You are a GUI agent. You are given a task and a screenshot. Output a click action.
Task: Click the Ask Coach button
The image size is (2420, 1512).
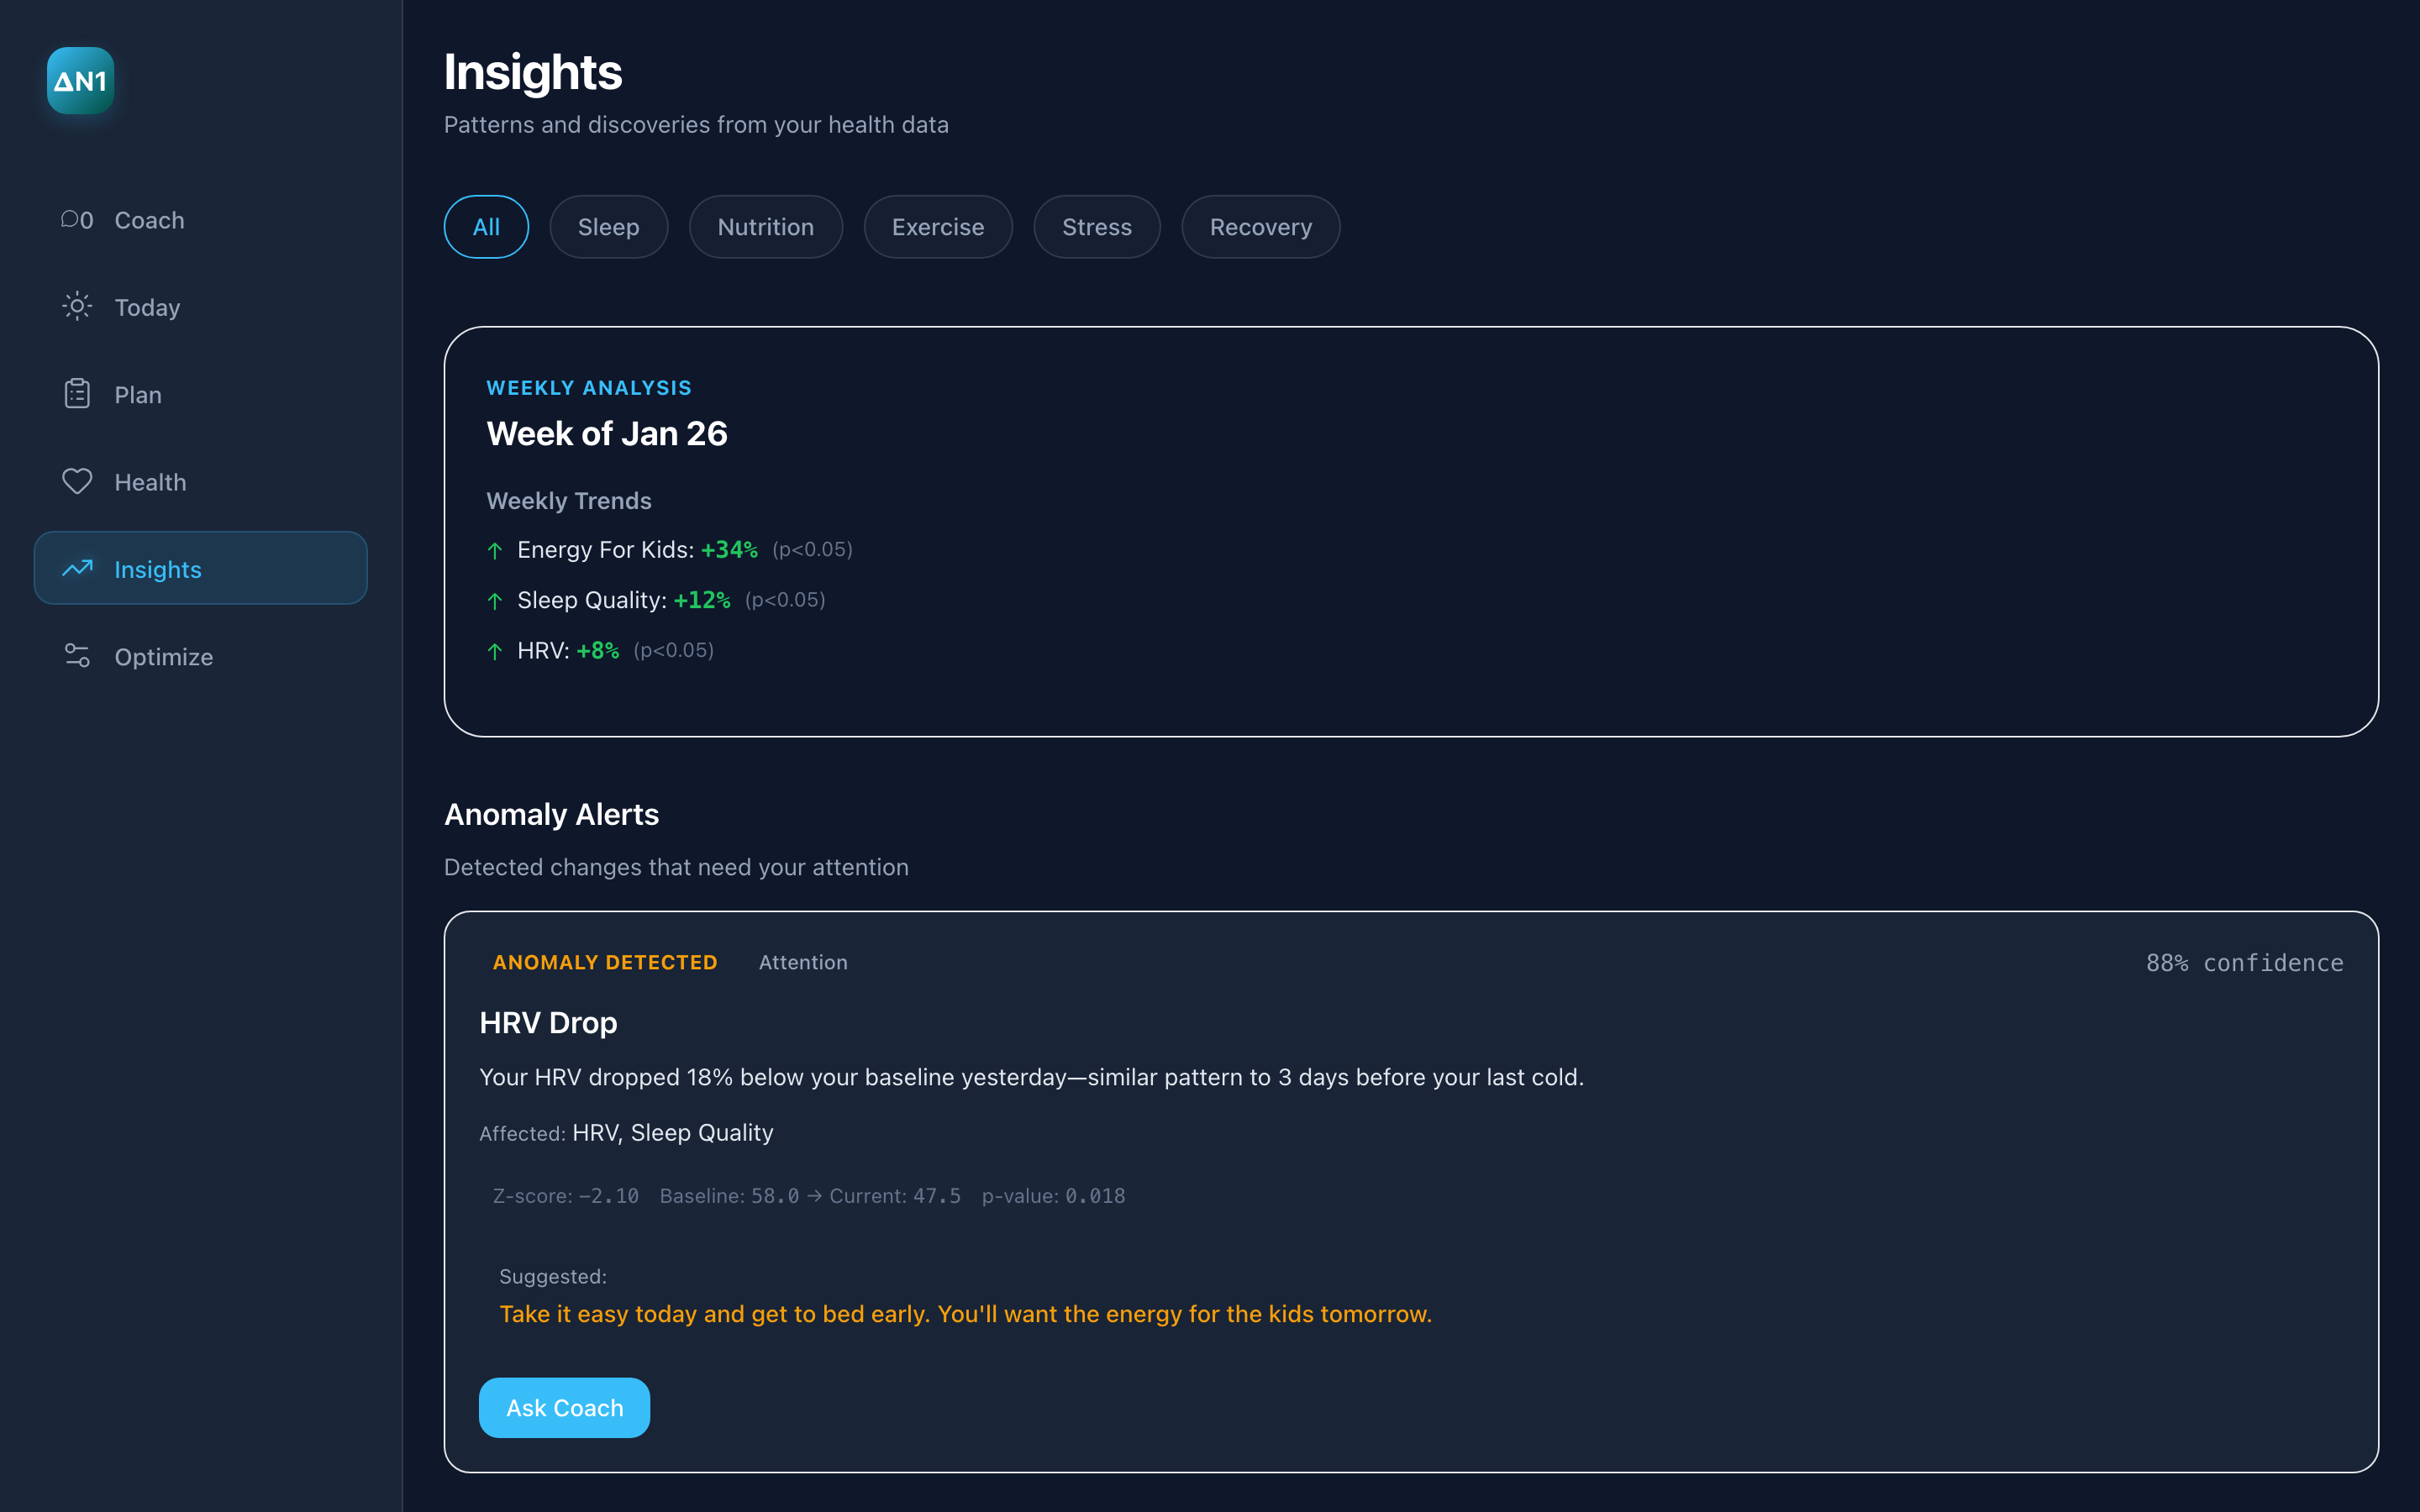pyautogui.click(x=564, y=1407)
